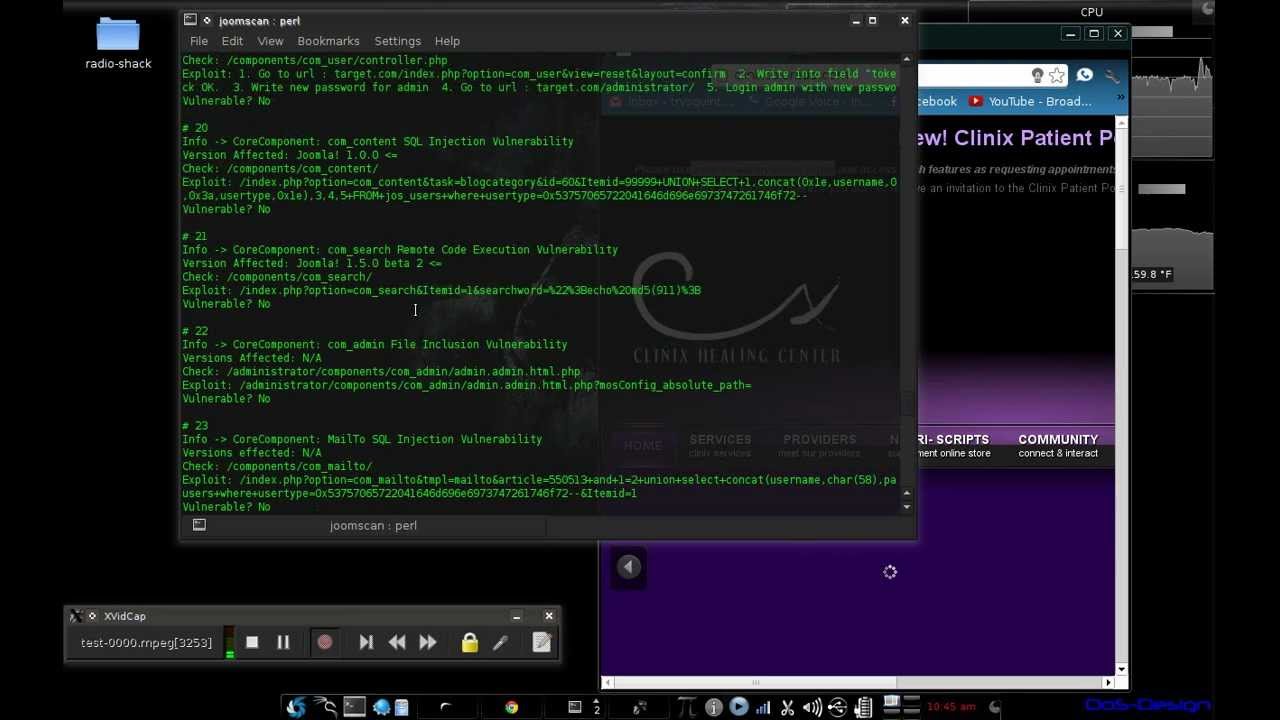Screen dimensions: 1280x720
Task: Select the XVidCap area picker tool
Action: [x=500, y=642]
